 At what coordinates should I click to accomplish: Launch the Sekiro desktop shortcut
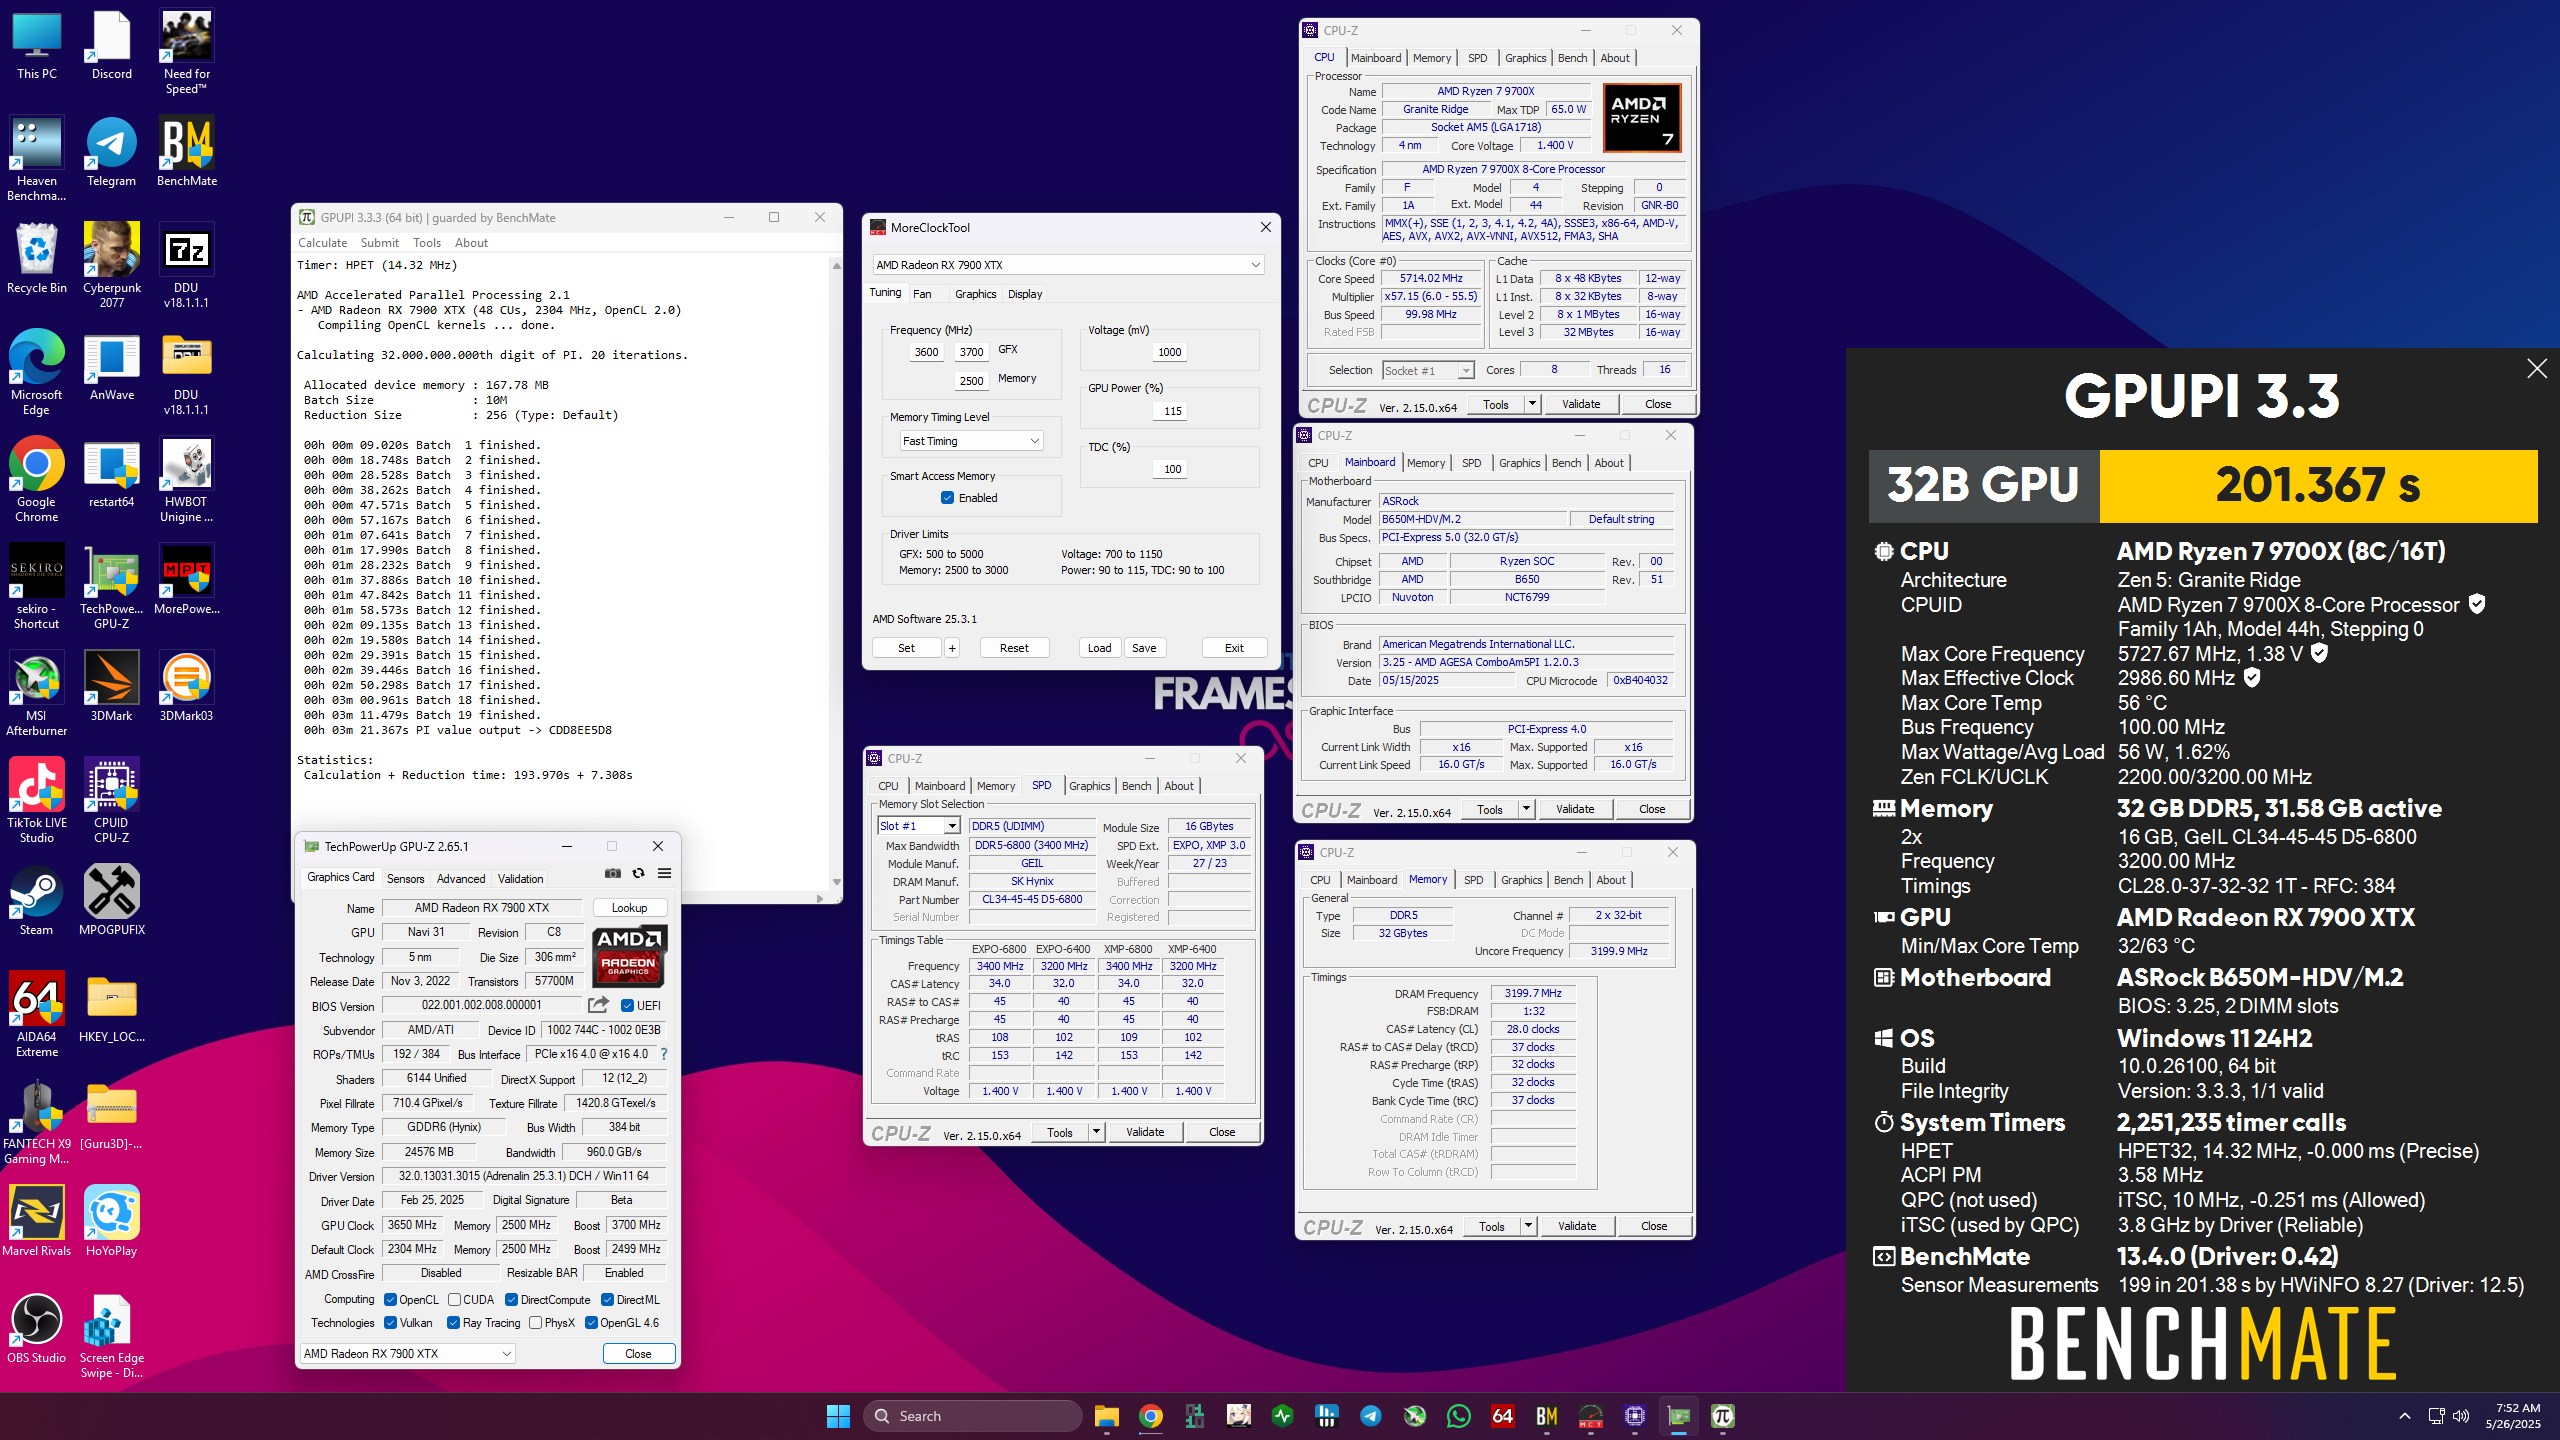tap(36, 587)
